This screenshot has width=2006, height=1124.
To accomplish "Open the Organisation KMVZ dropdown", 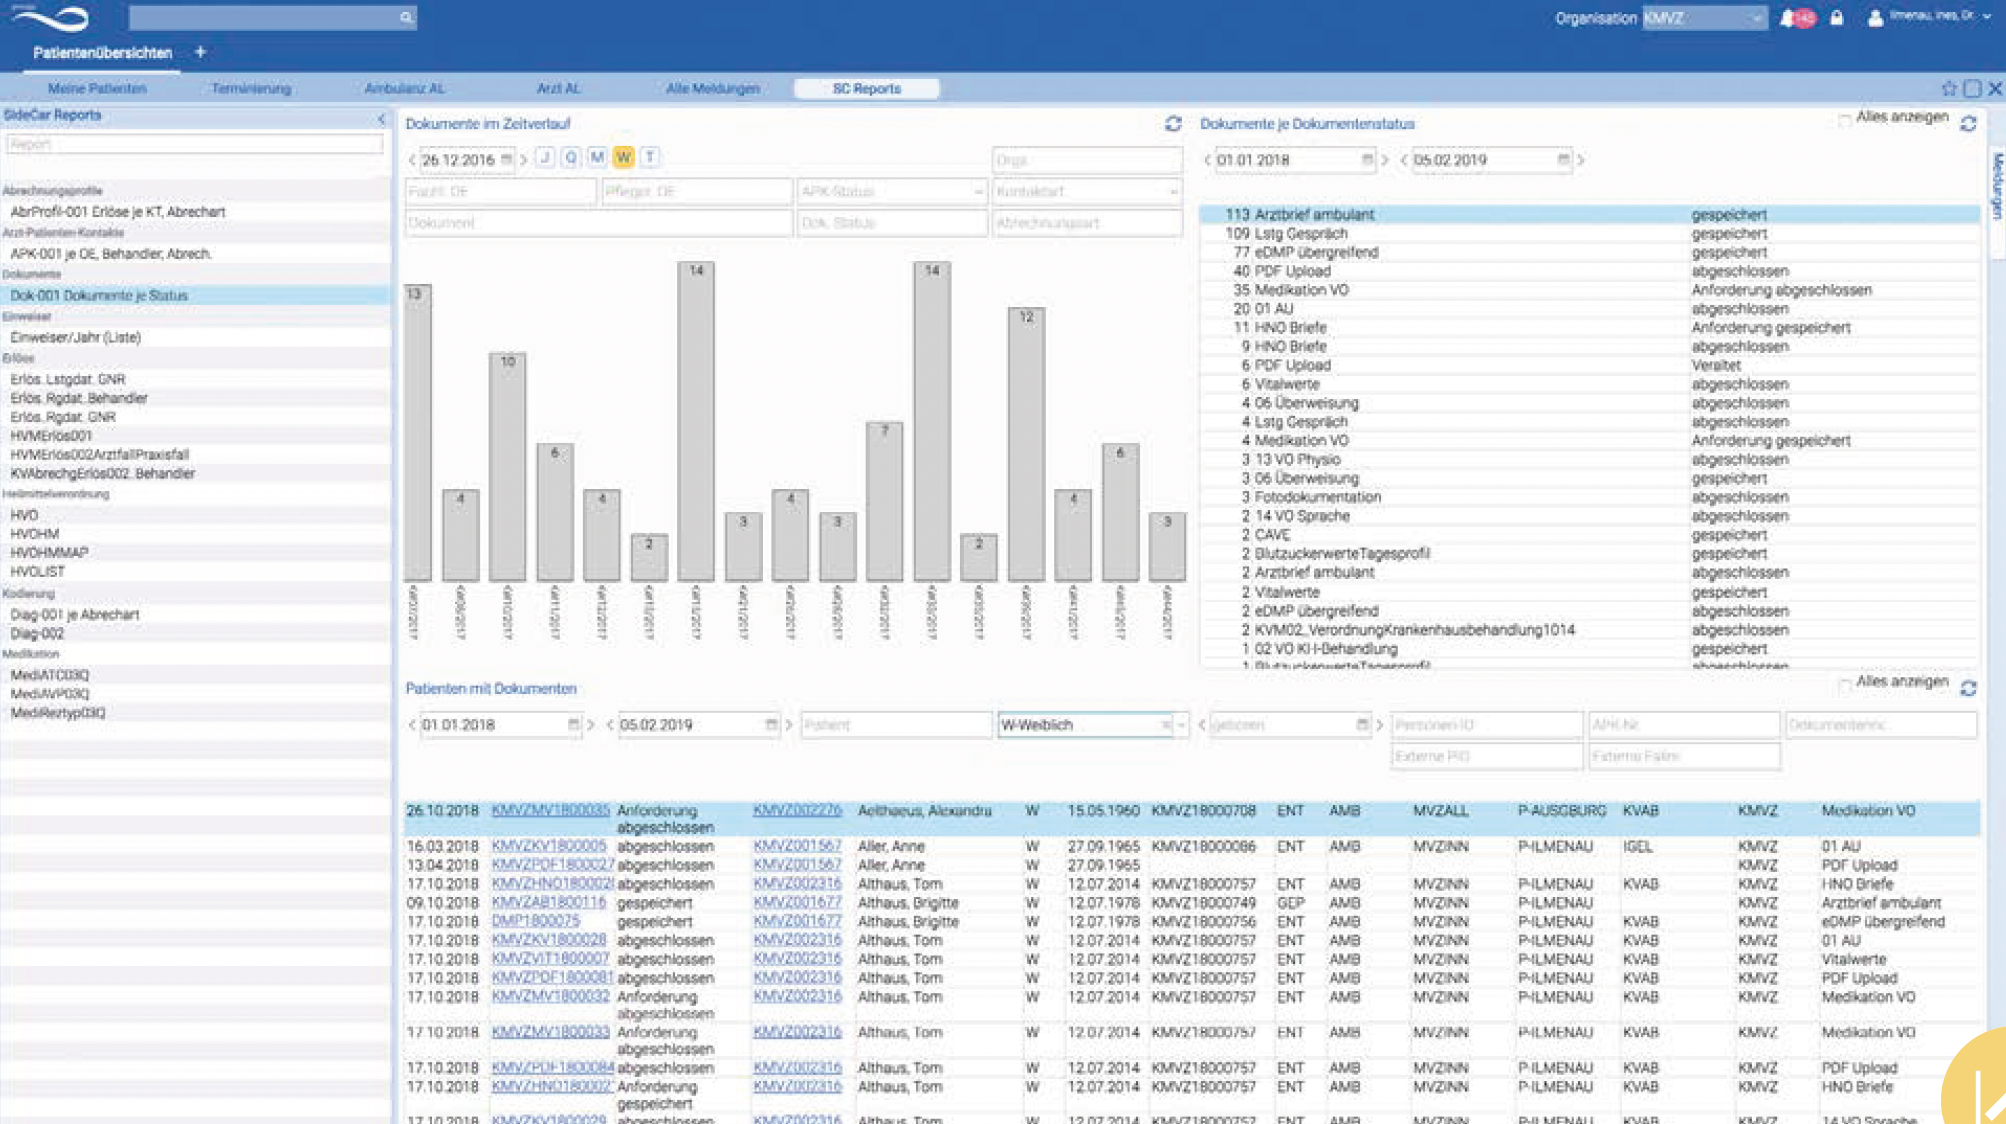I will (1756, 18).
